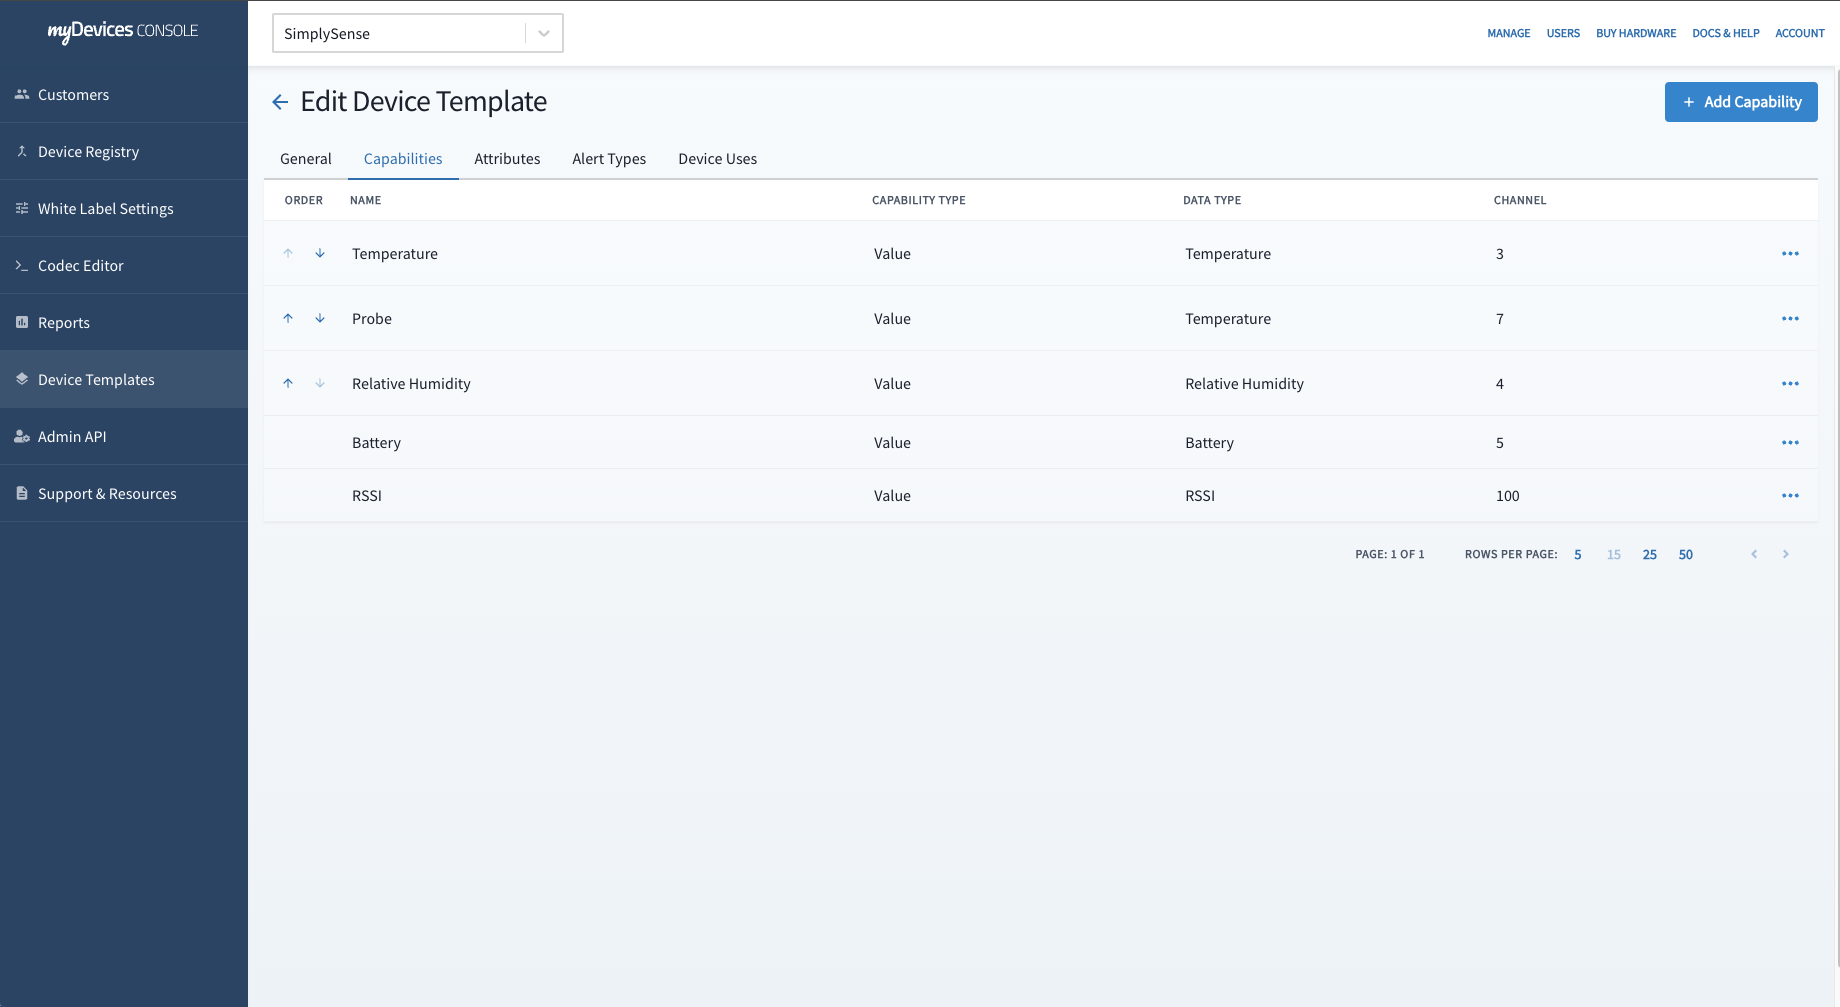Open the three-dot menu for the Battery row
The height and width of the screenshot is (1007, 1840).
point(1790,443)
